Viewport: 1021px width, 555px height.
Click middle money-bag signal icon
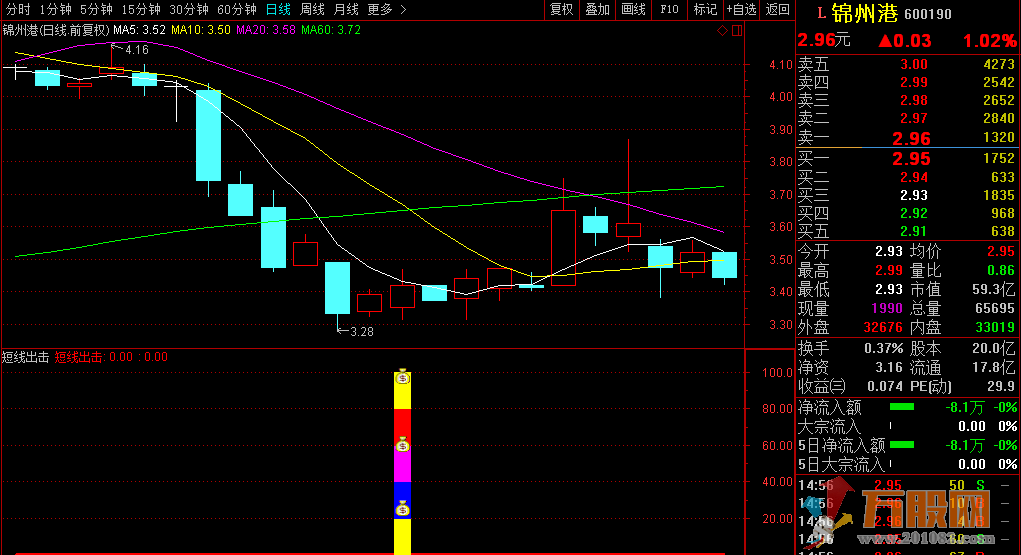pyautogui.click(x=402, y=445)
